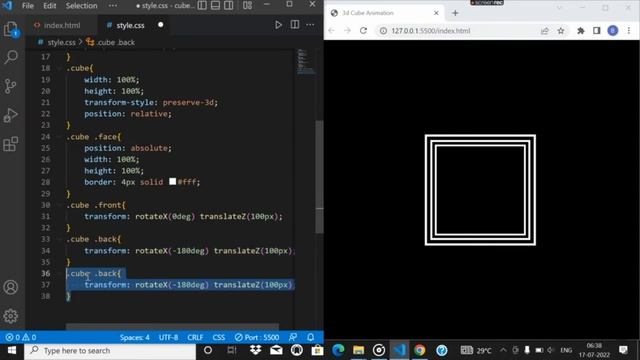Image resolution: width=640 pixels, height=360 pixels.
Task: Toggle the secondary side bar layout
Action: point(229,5)
